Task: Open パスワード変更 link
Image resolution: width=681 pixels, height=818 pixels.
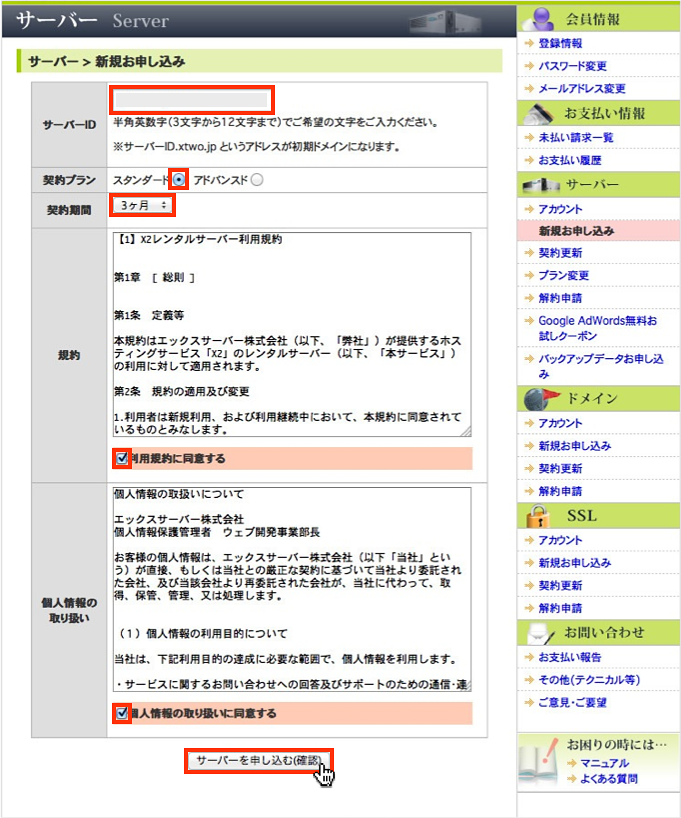Action: 572,66
